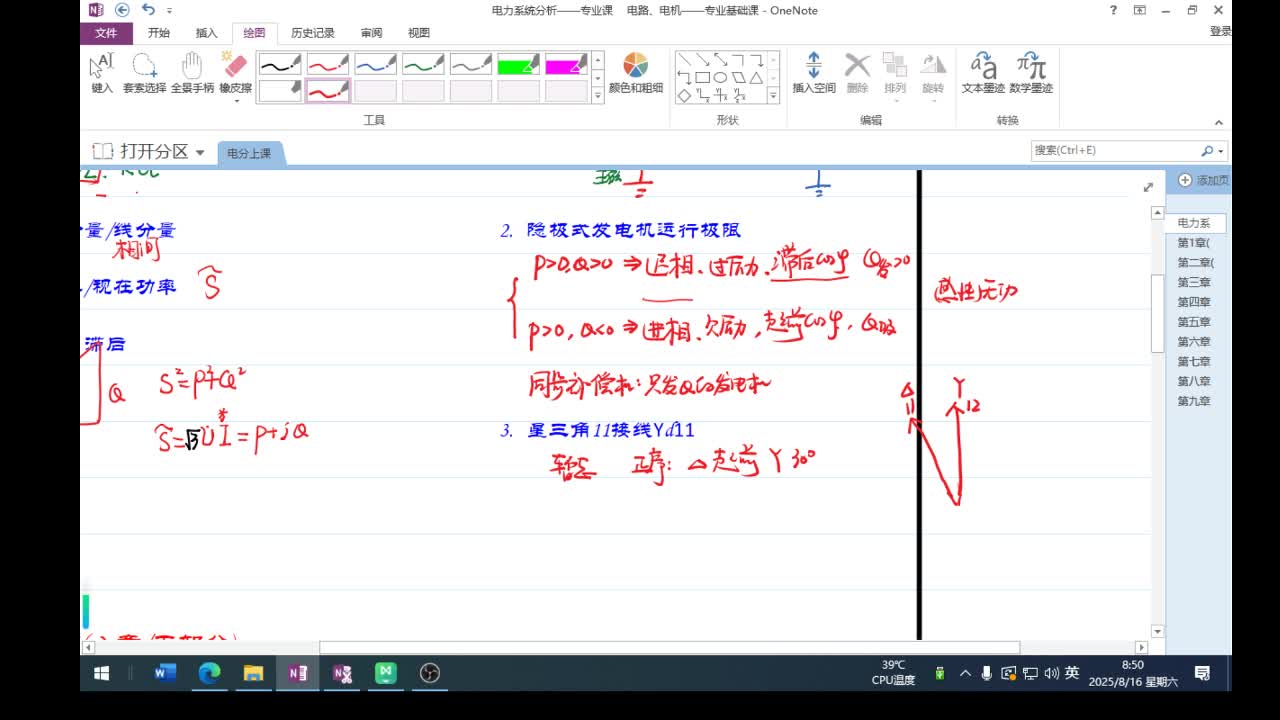Viewport: 1280px width, 720px height.
Task: Click Undo in the quick access toolbar
Action: pyautogui.click(x=148, y=10)
